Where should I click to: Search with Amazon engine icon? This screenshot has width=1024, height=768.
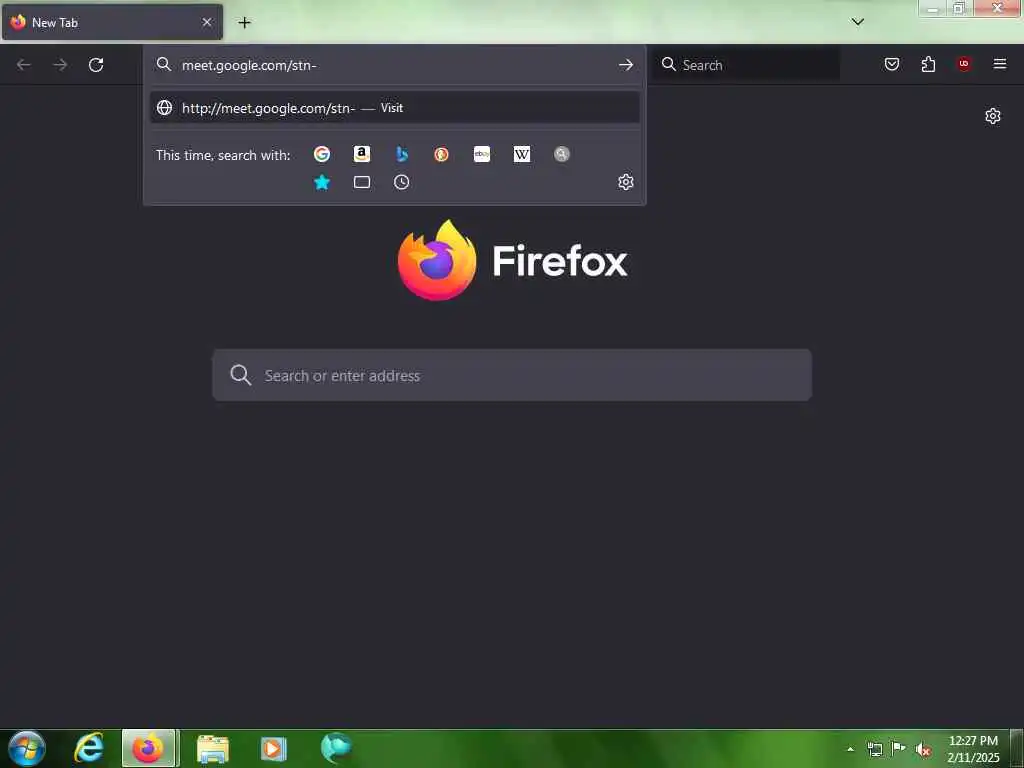[362, 154]
